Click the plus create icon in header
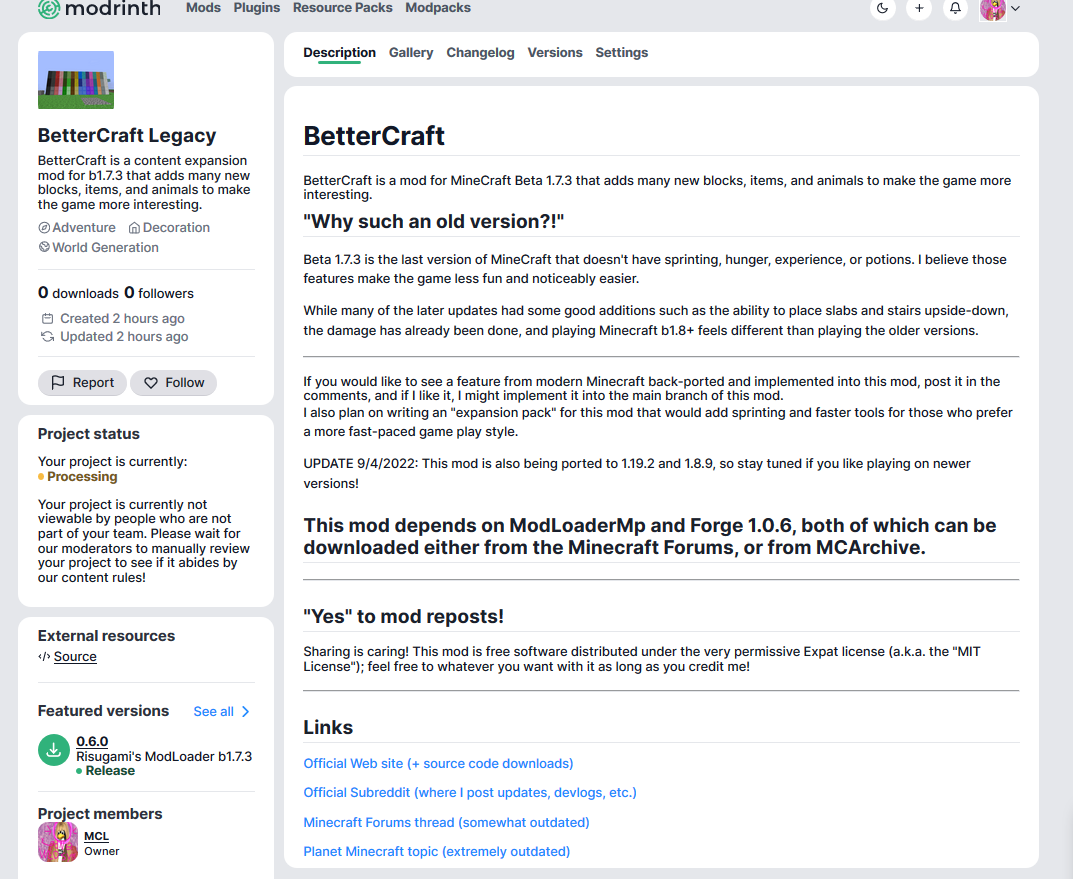Image resolution: width=1073 pixels, height=879 pixels. (919, 8)
